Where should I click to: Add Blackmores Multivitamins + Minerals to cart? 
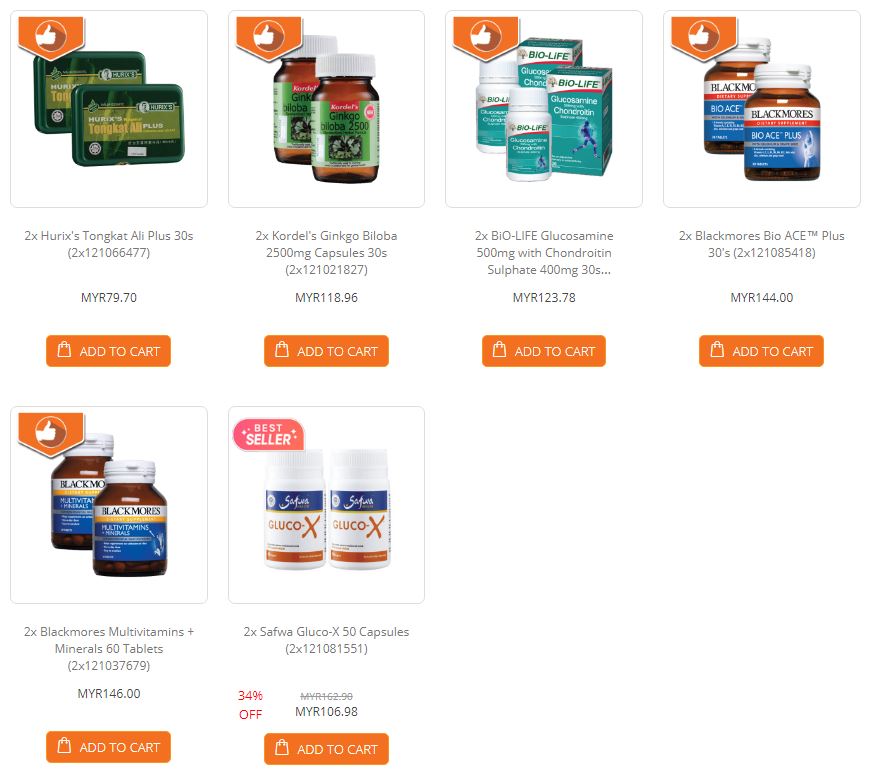108,747
